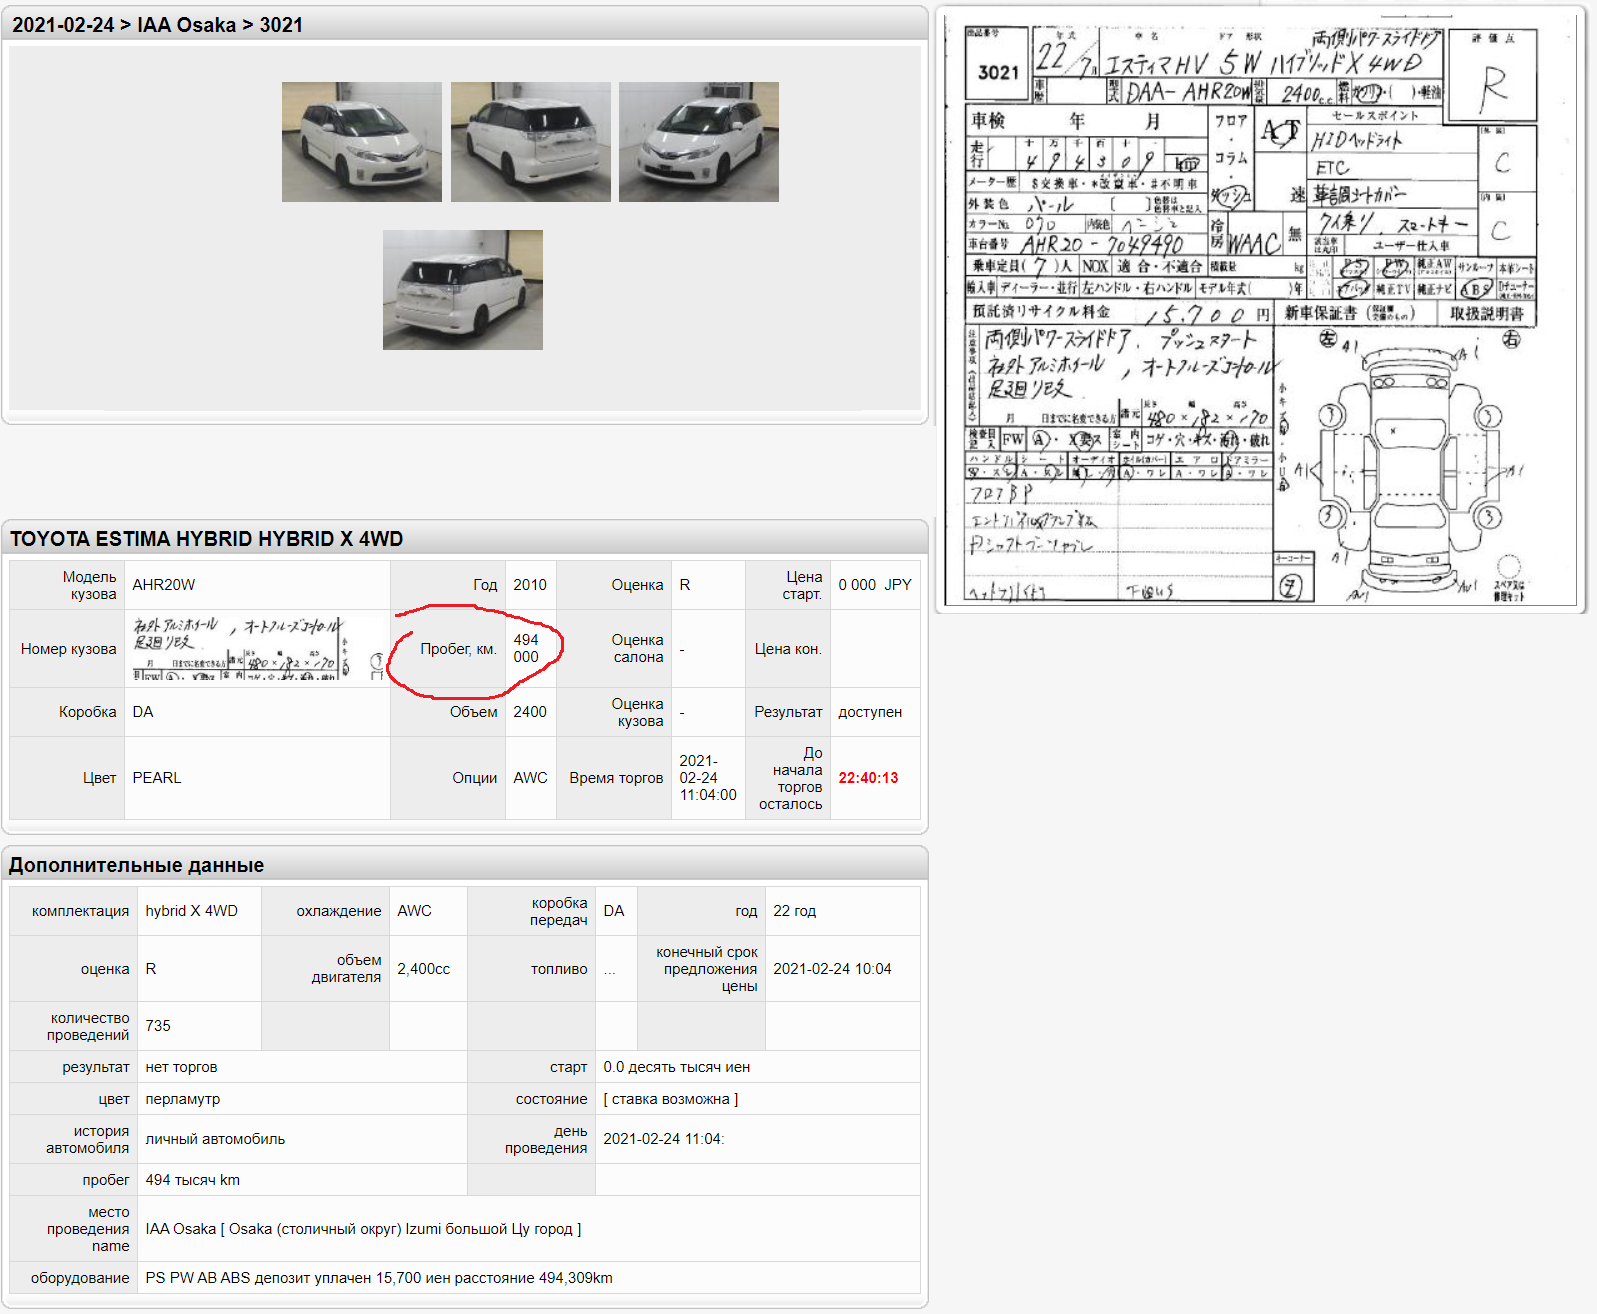Viewport: 1597px width, 1314px height.
Task: Select engine volume '2,400cc'
Action: (424, 969)
